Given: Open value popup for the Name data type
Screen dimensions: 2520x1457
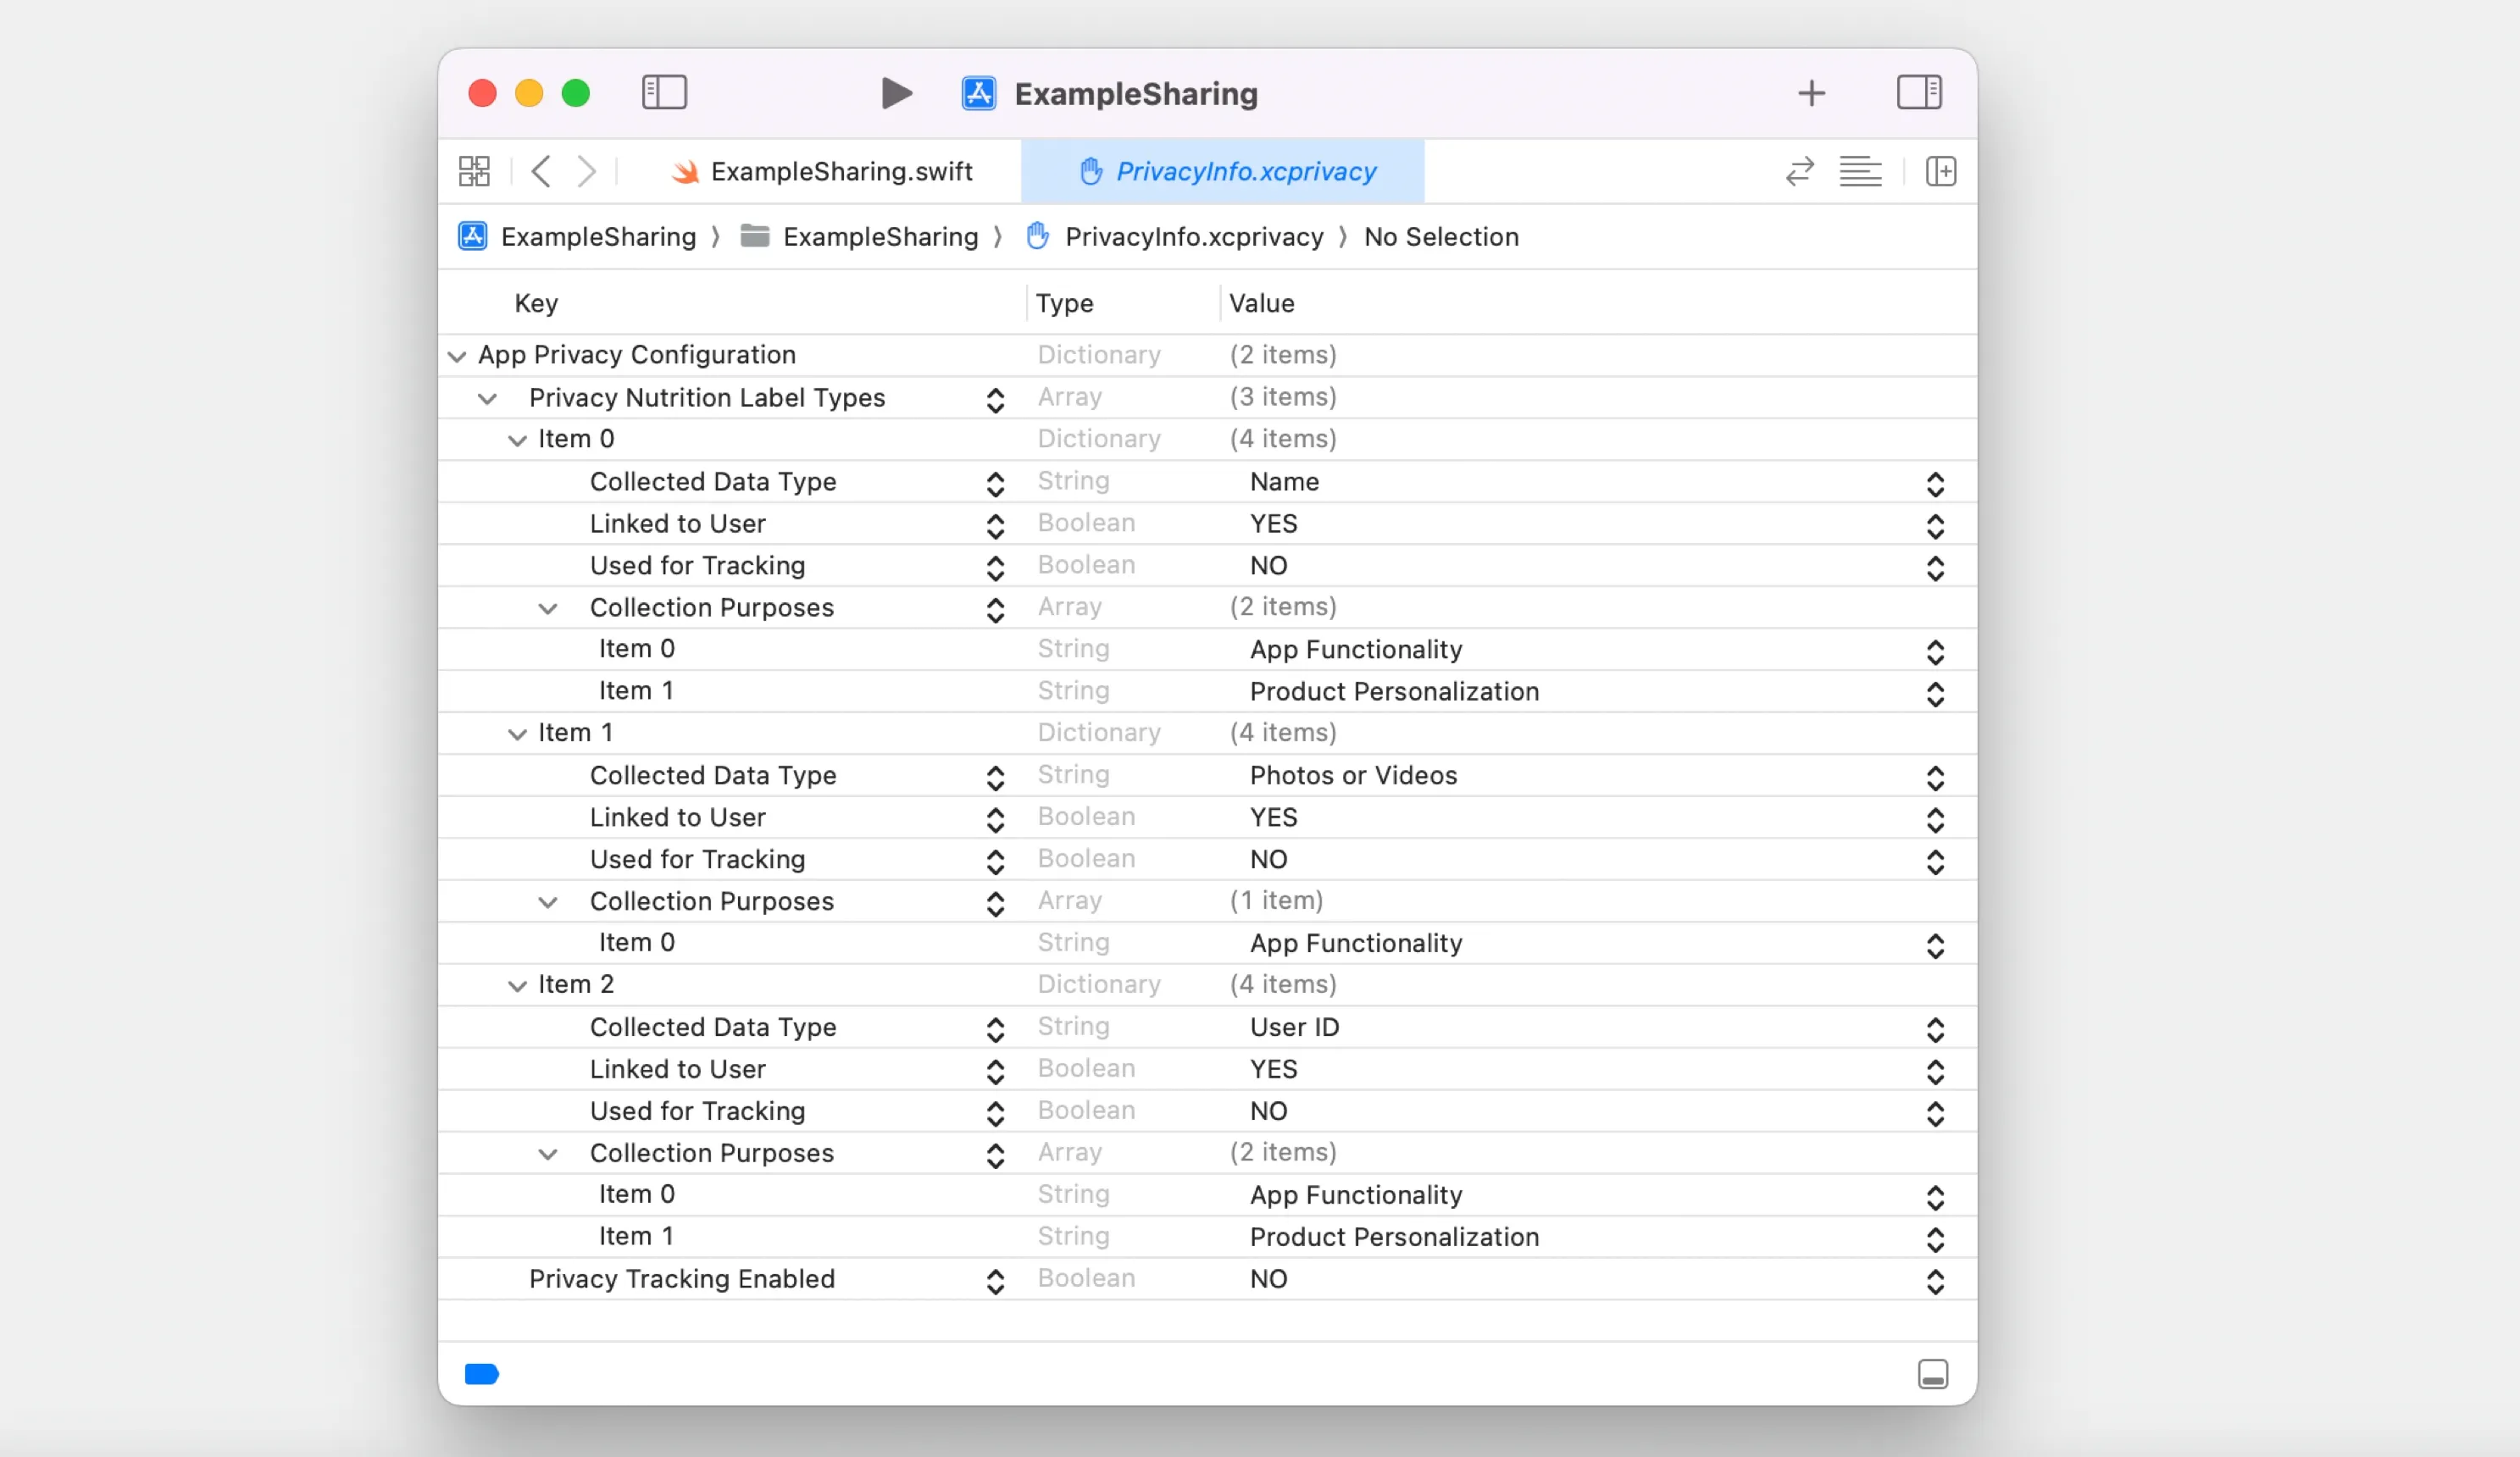Looking at the screenshot, I should point(1935,484).
